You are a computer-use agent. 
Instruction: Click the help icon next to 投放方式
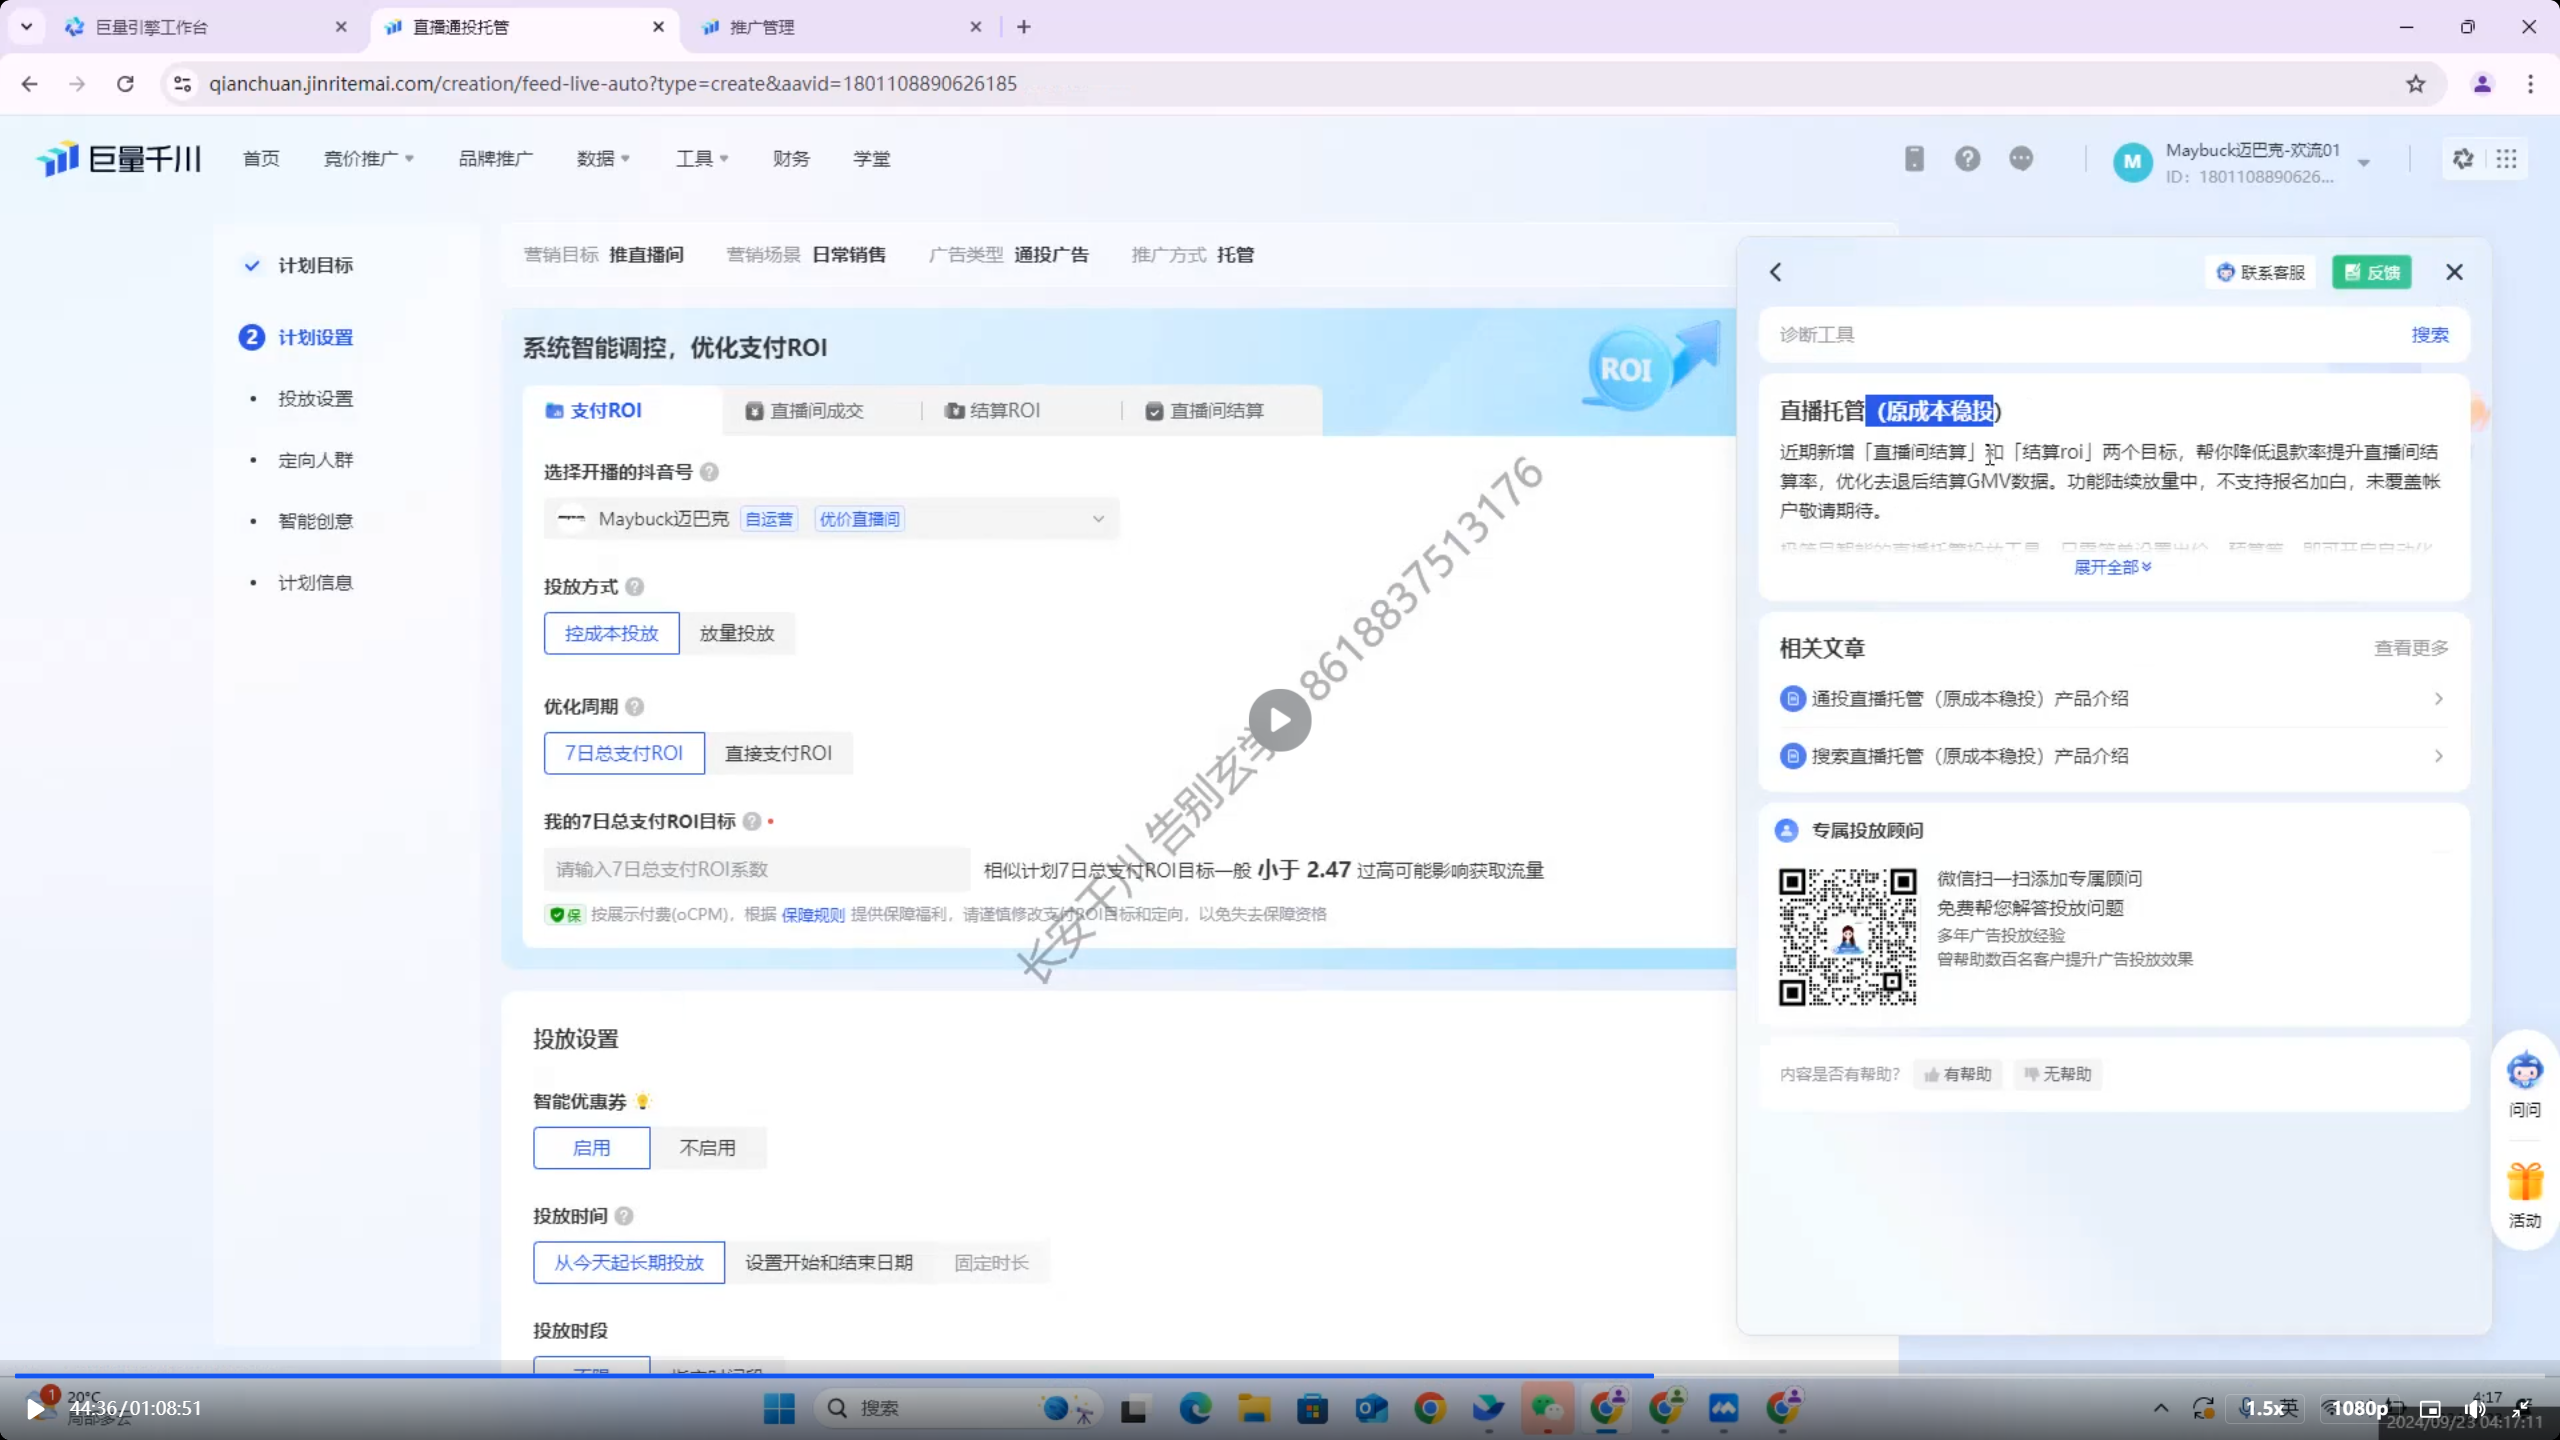(x=634, y=587)
